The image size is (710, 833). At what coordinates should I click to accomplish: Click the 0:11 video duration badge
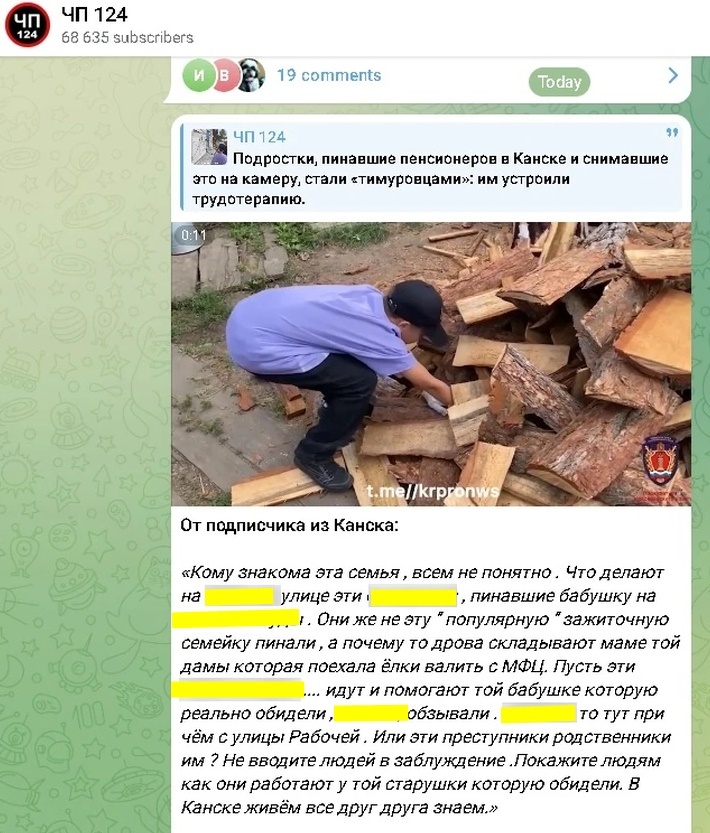(x=193, y=235)
